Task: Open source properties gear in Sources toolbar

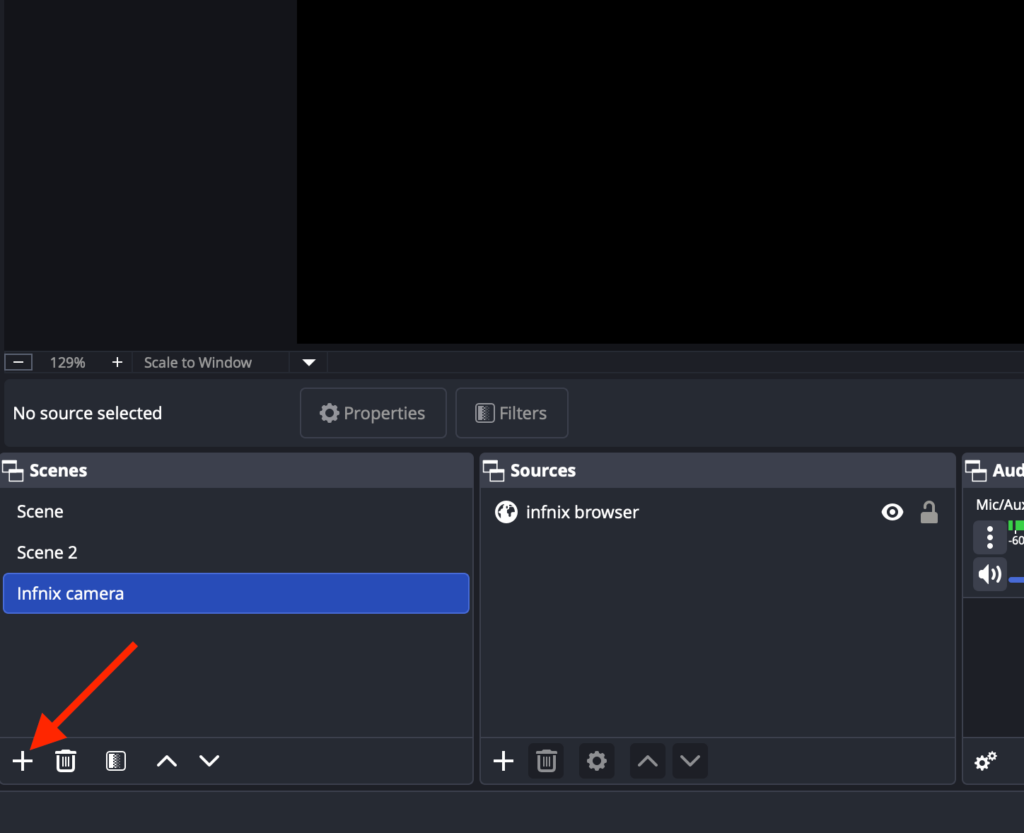Action: pyautogui.click(x=597, y=761)
